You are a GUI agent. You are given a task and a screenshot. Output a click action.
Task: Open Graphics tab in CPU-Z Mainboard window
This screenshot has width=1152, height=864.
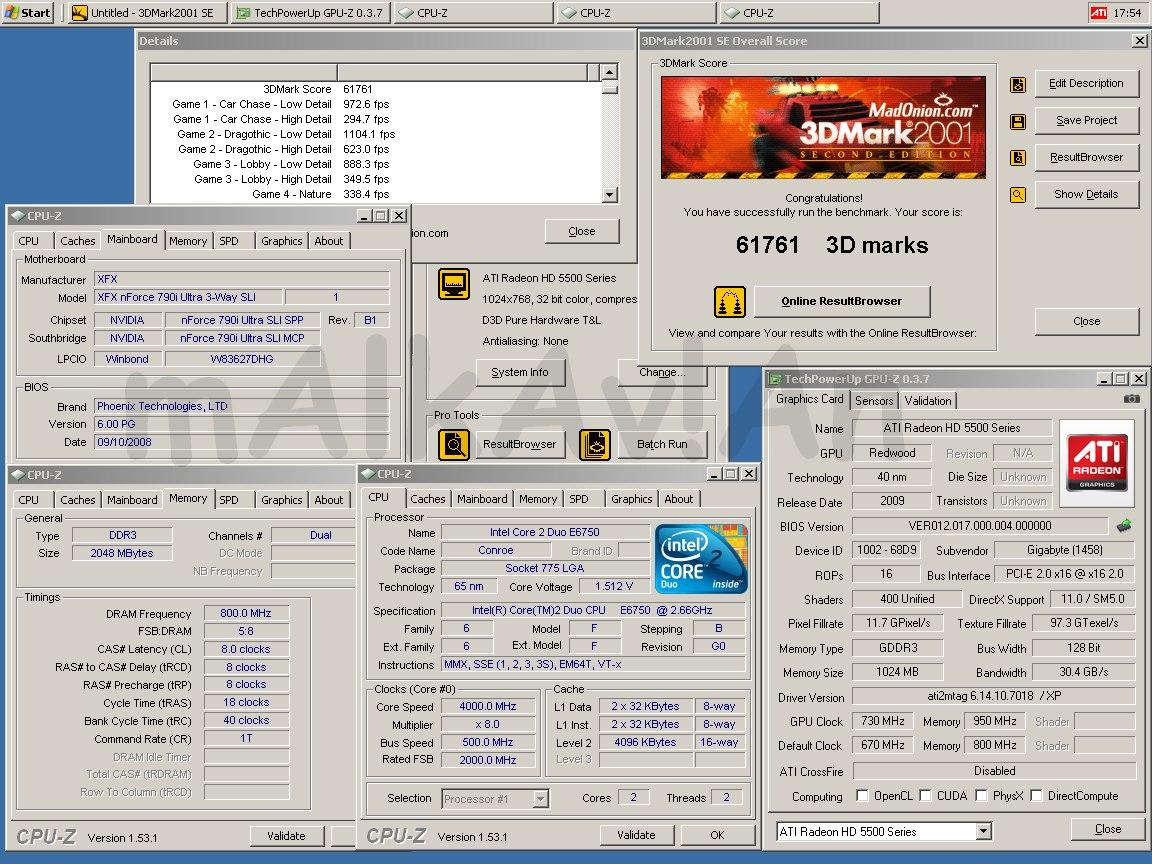[281, 241]
